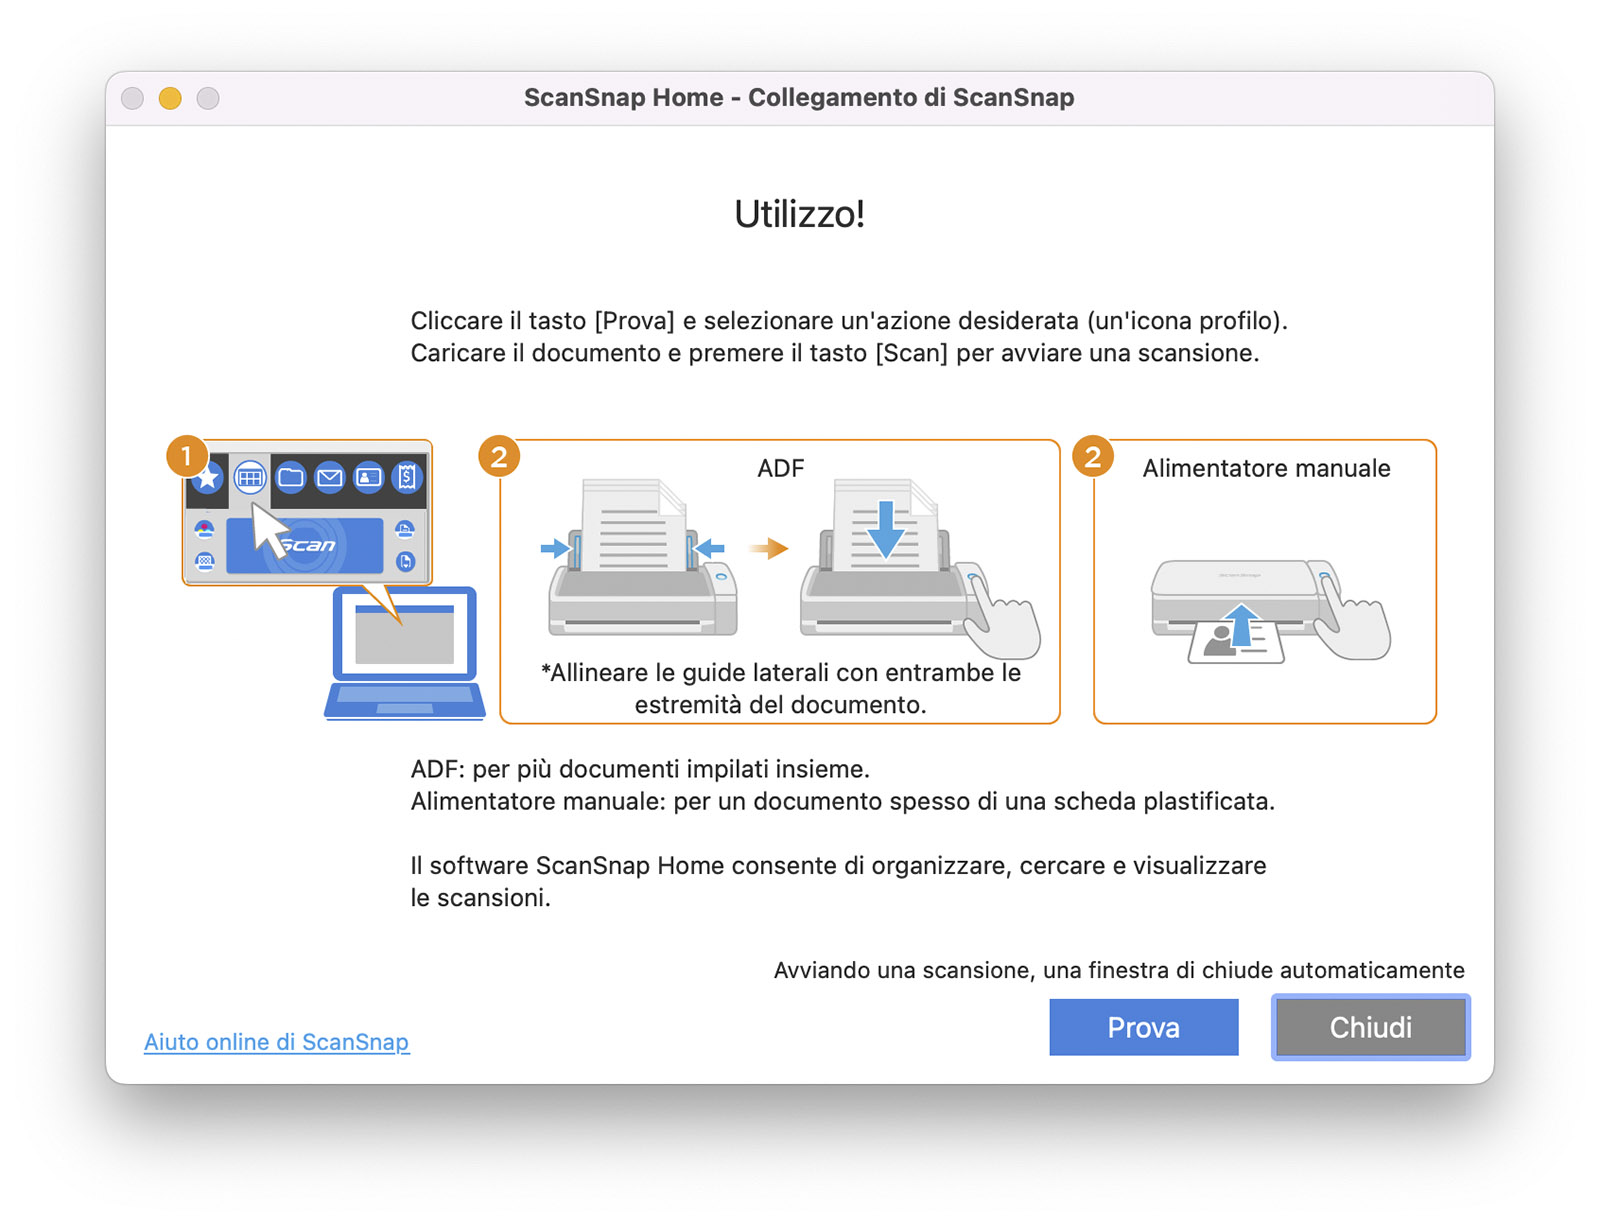Open the Aiuto online di ScanSnap link
Image resolution: width=1600 pixels, height=1224 pixels.
click(276, 1042)
